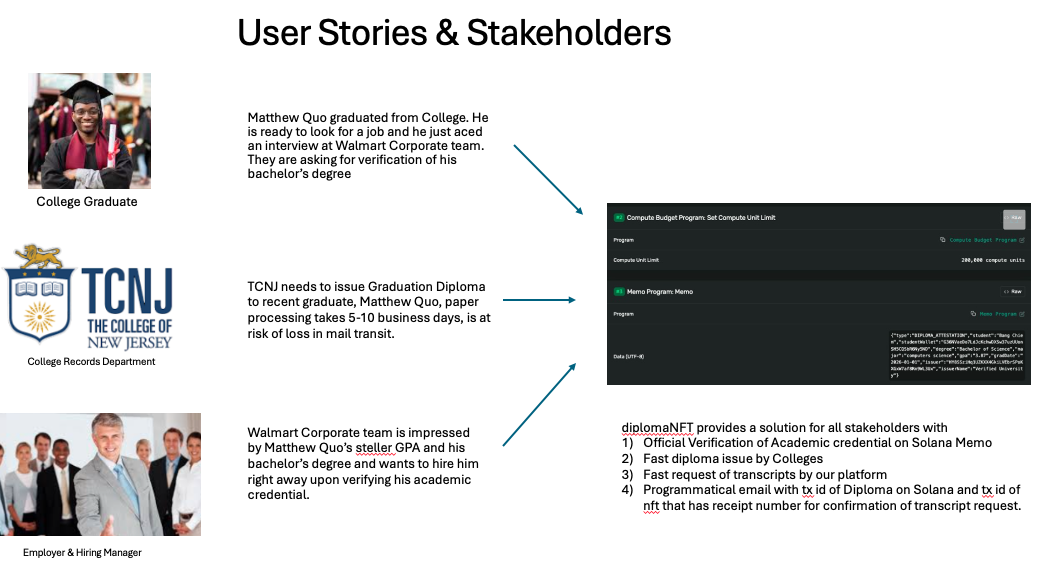Click 'Memo Program: Memo' heading

(660, 292)
